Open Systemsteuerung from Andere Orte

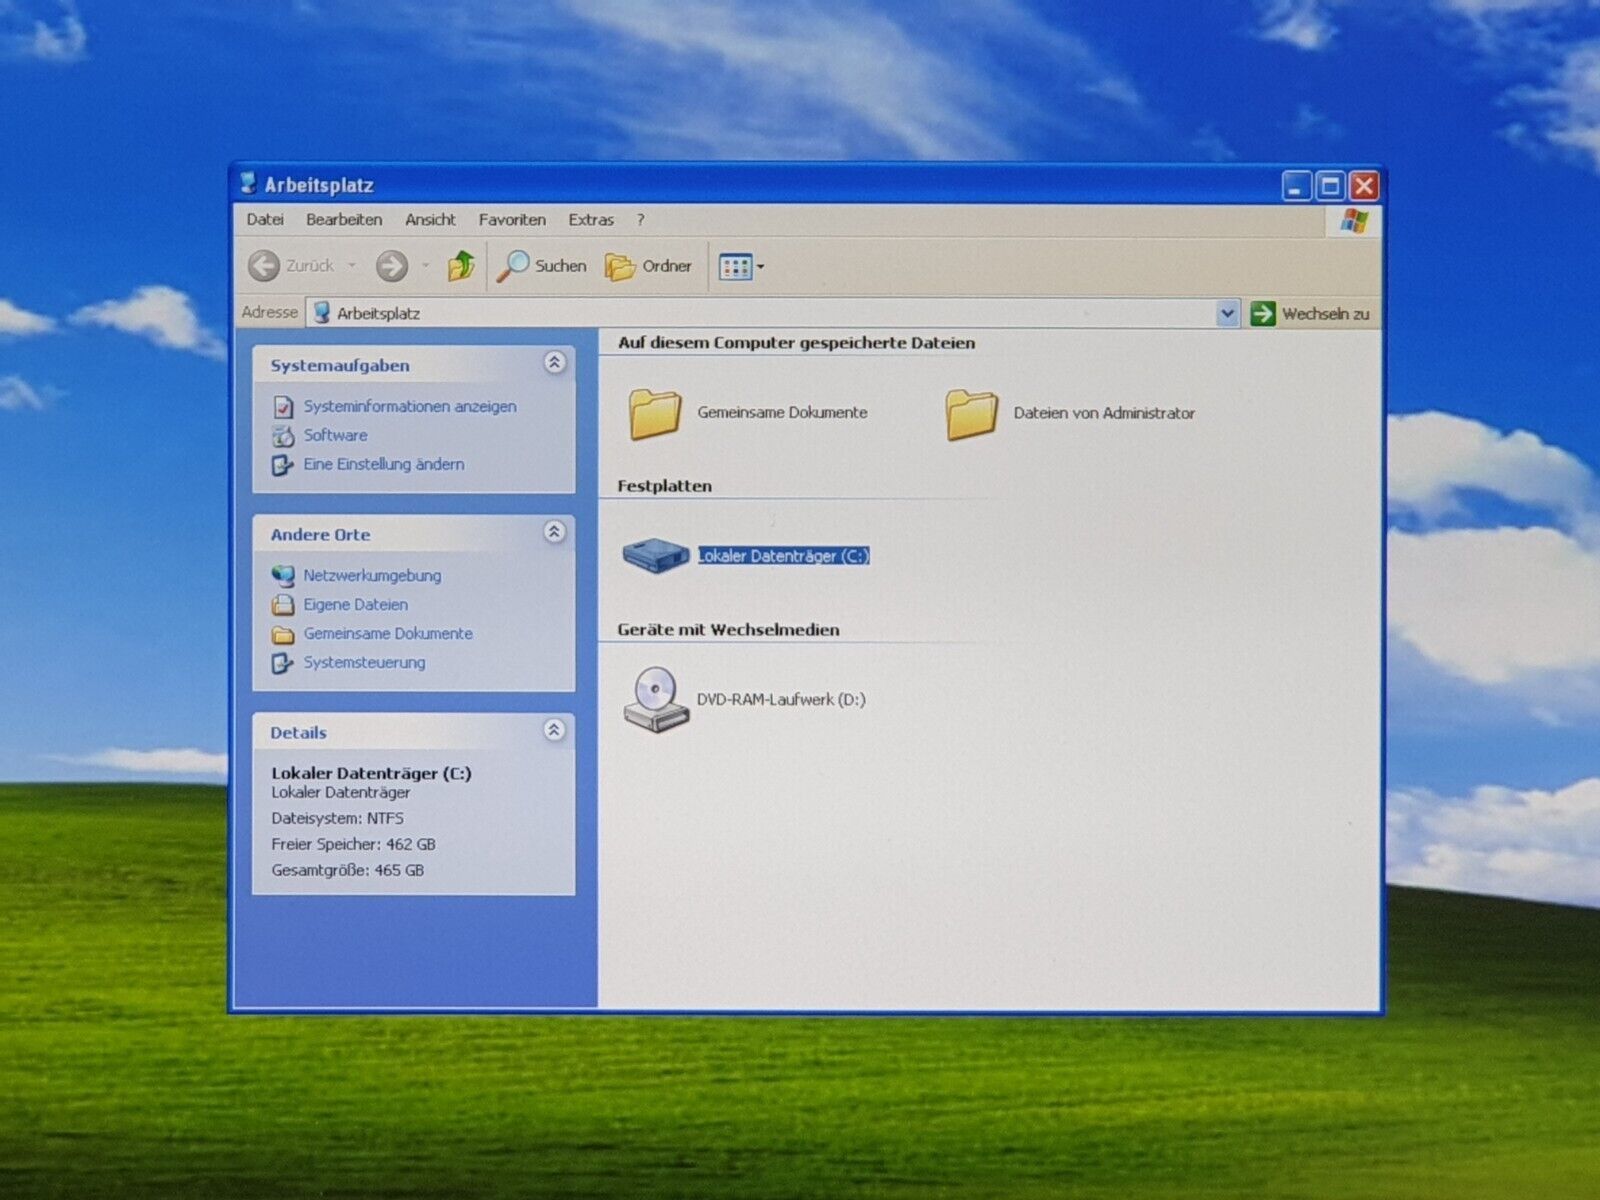[x=364, y=662]
